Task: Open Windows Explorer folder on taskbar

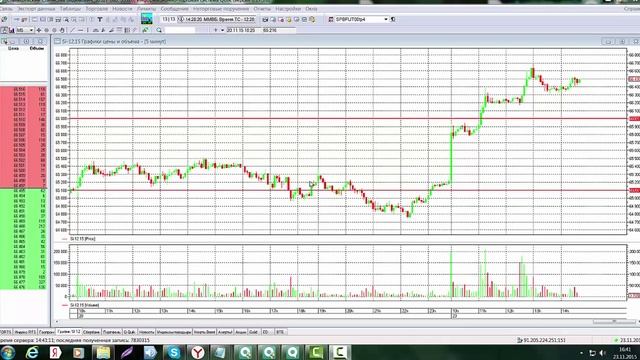Action: point(103,352)
